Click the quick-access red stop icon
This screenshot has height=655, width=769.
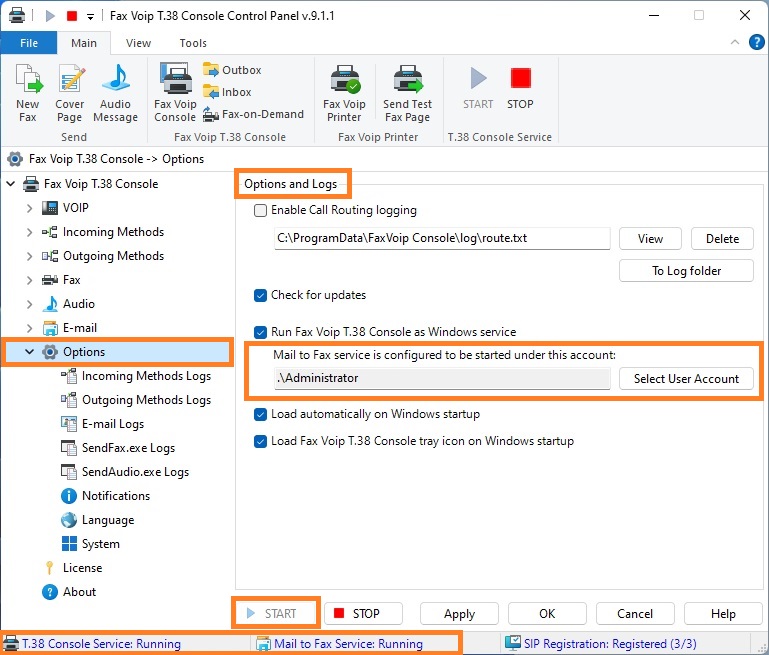[72, 16]
